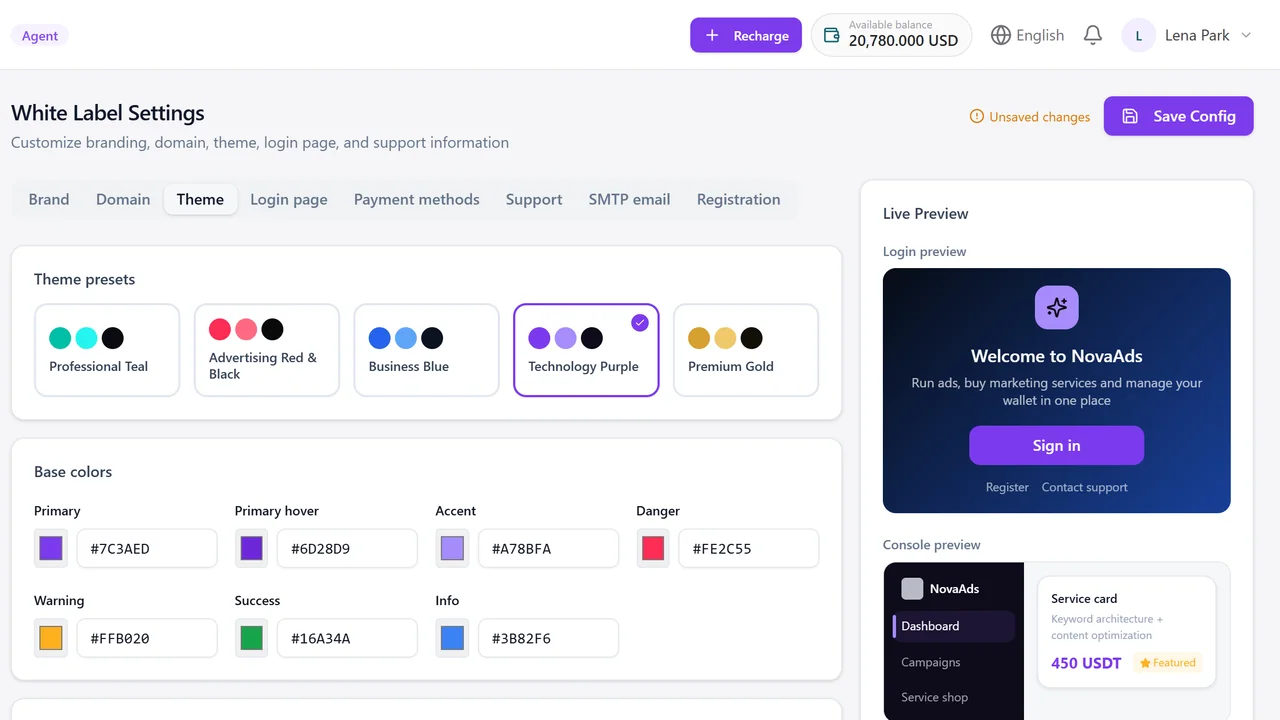Click the Accent color swatch

(x=452, y=548)
